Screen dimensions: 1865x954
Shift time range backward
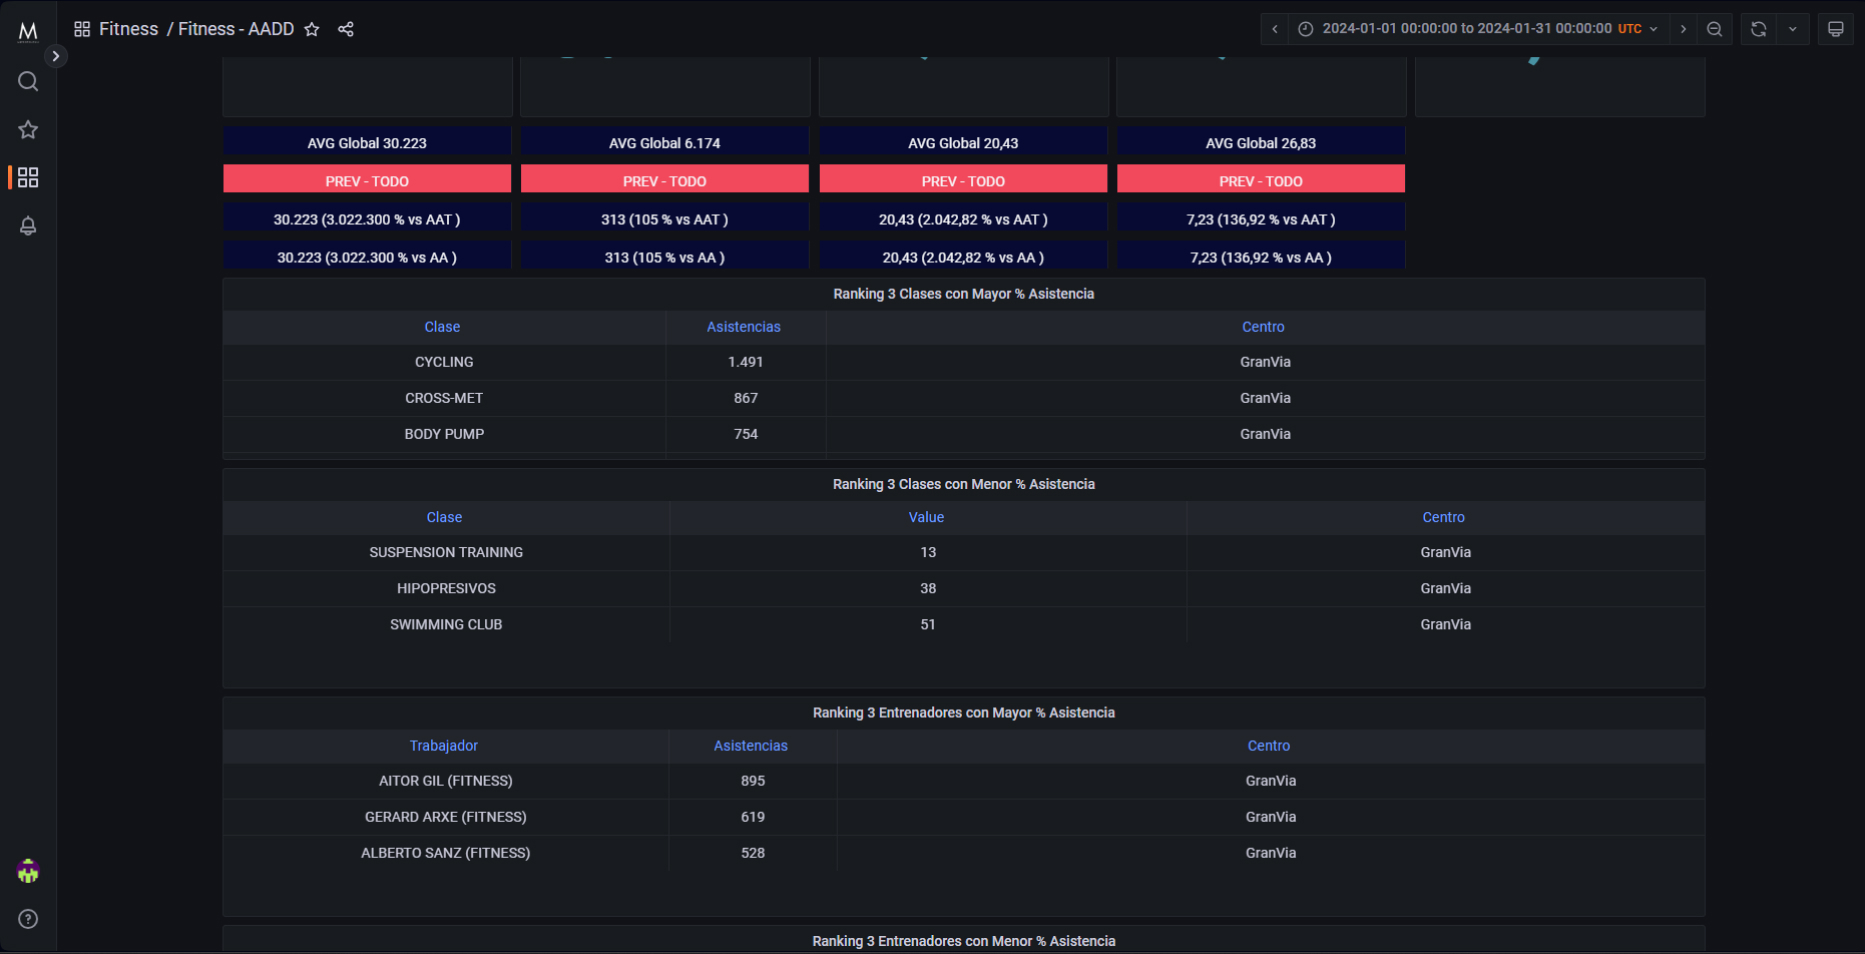pyautogui.click(x=1275, y=29)
